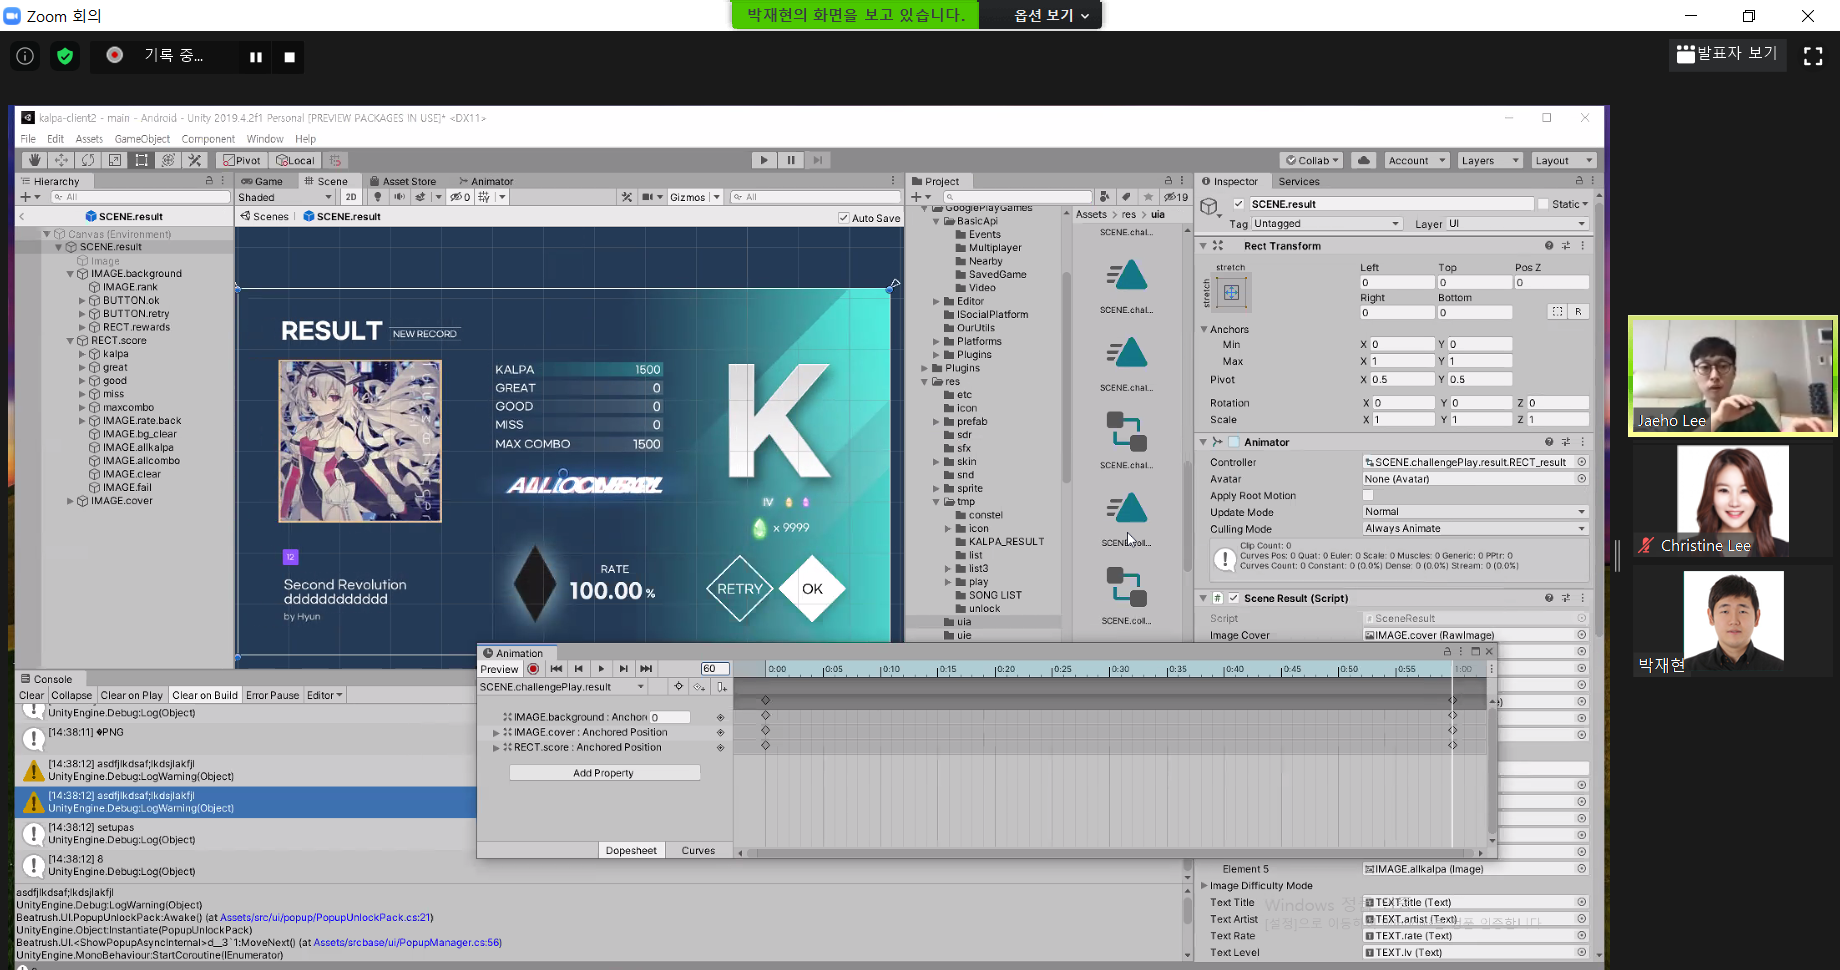Image resolution: width=1840 pixels, height=970 pixels.
Task: Select the Hand tool in Unity toolbar
Action: pyautogui.click(x=34, y=160)
